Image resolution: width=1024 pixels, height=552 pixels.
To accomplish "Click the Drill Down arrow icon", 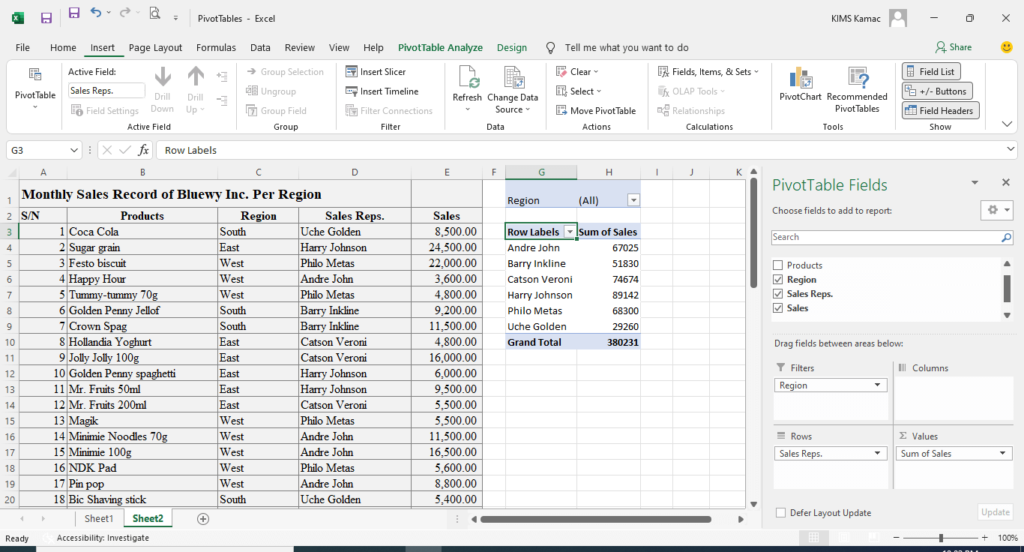I will (163, 77).
